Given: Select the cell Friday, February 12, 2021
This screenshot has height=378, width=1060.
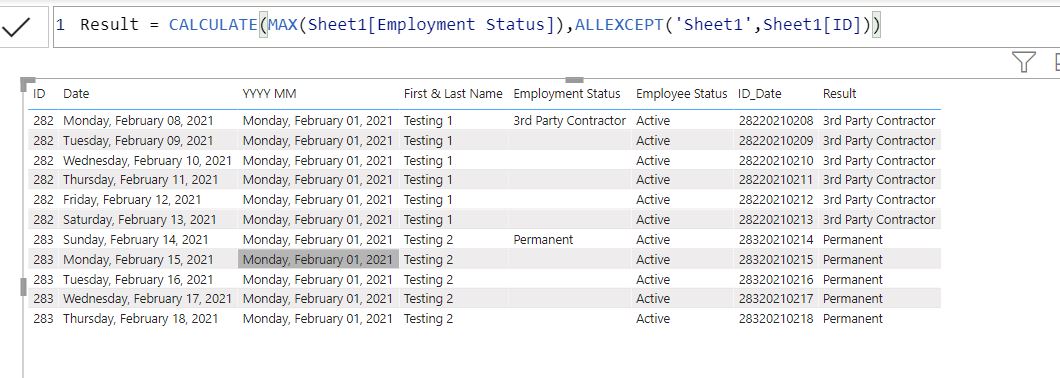Looking at the screenshot, I should [x=132, y=200].
